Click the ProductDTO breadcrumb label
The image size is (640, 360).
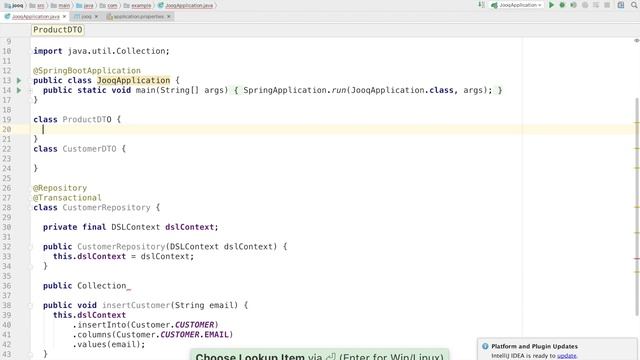pyautogui.click(x=58, y=30)
